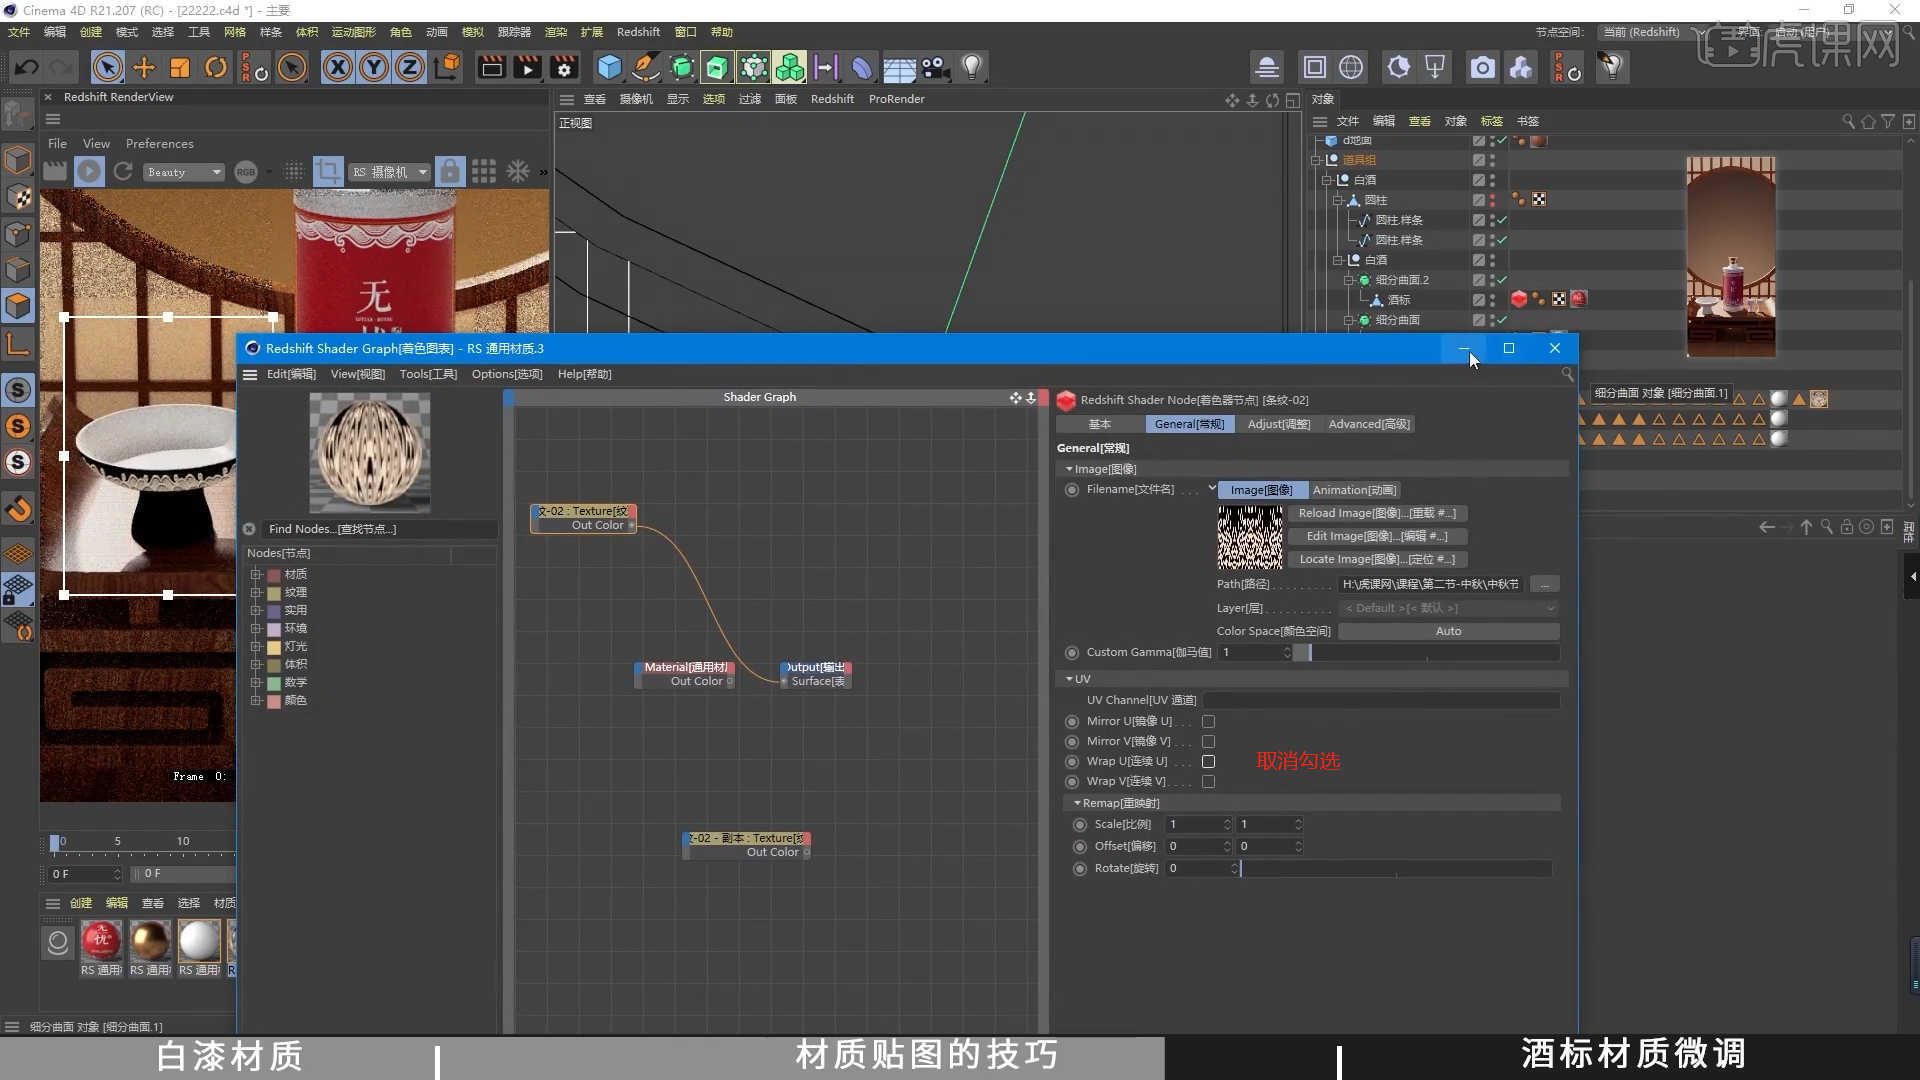This screenshot has width=1920, height=1080.
Task: Click the Reload Image button
Action: click(1378, 512)
